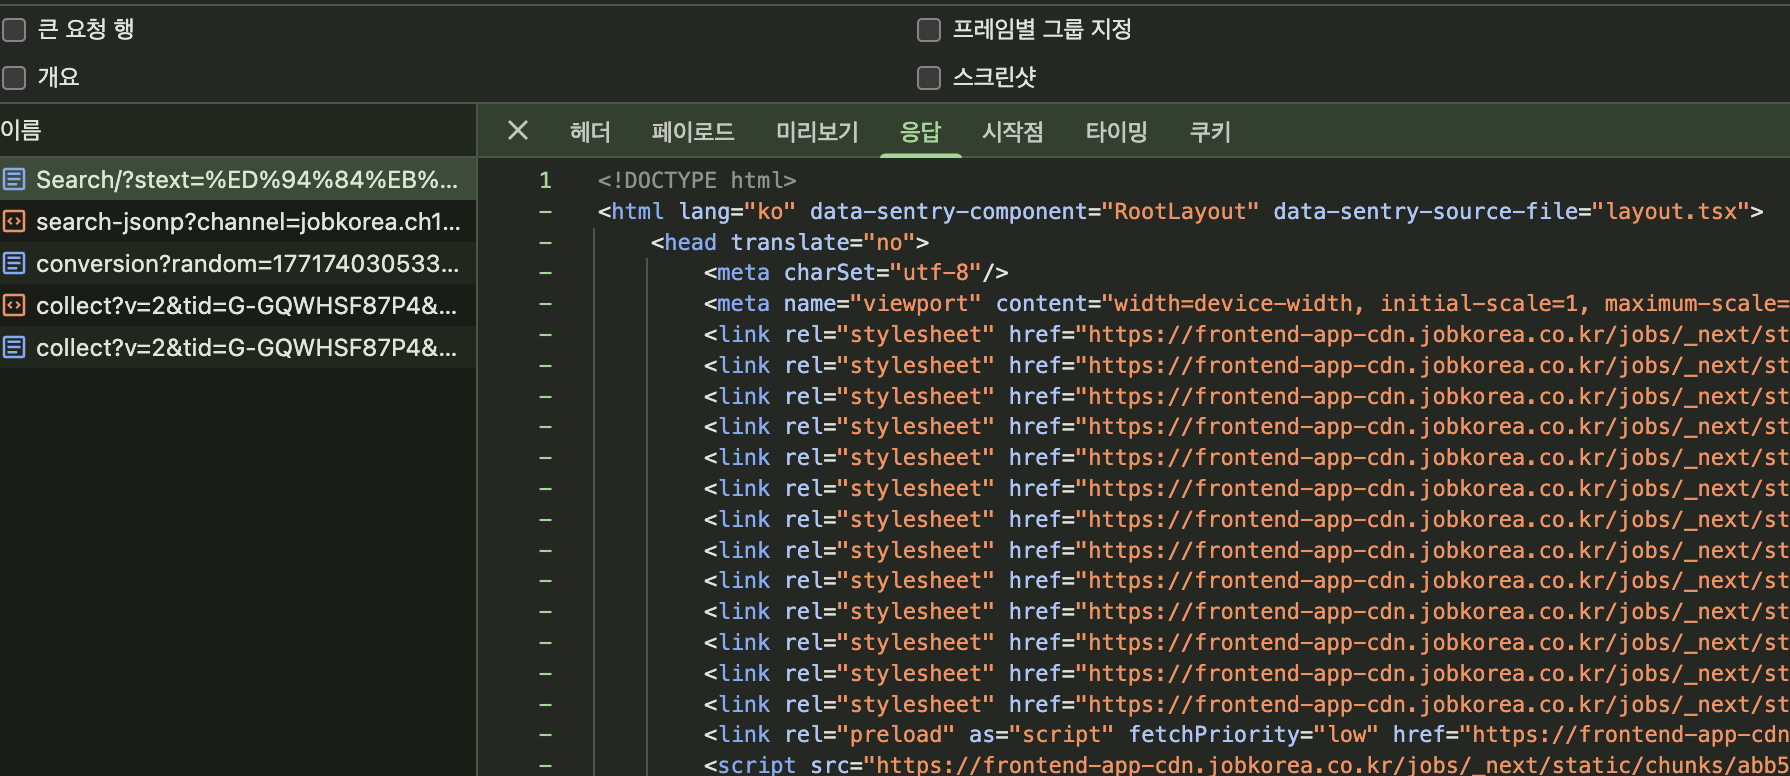1790x776 pixels.
Task: Click line number 1 in response gutter
Action: tap(545, 181)
